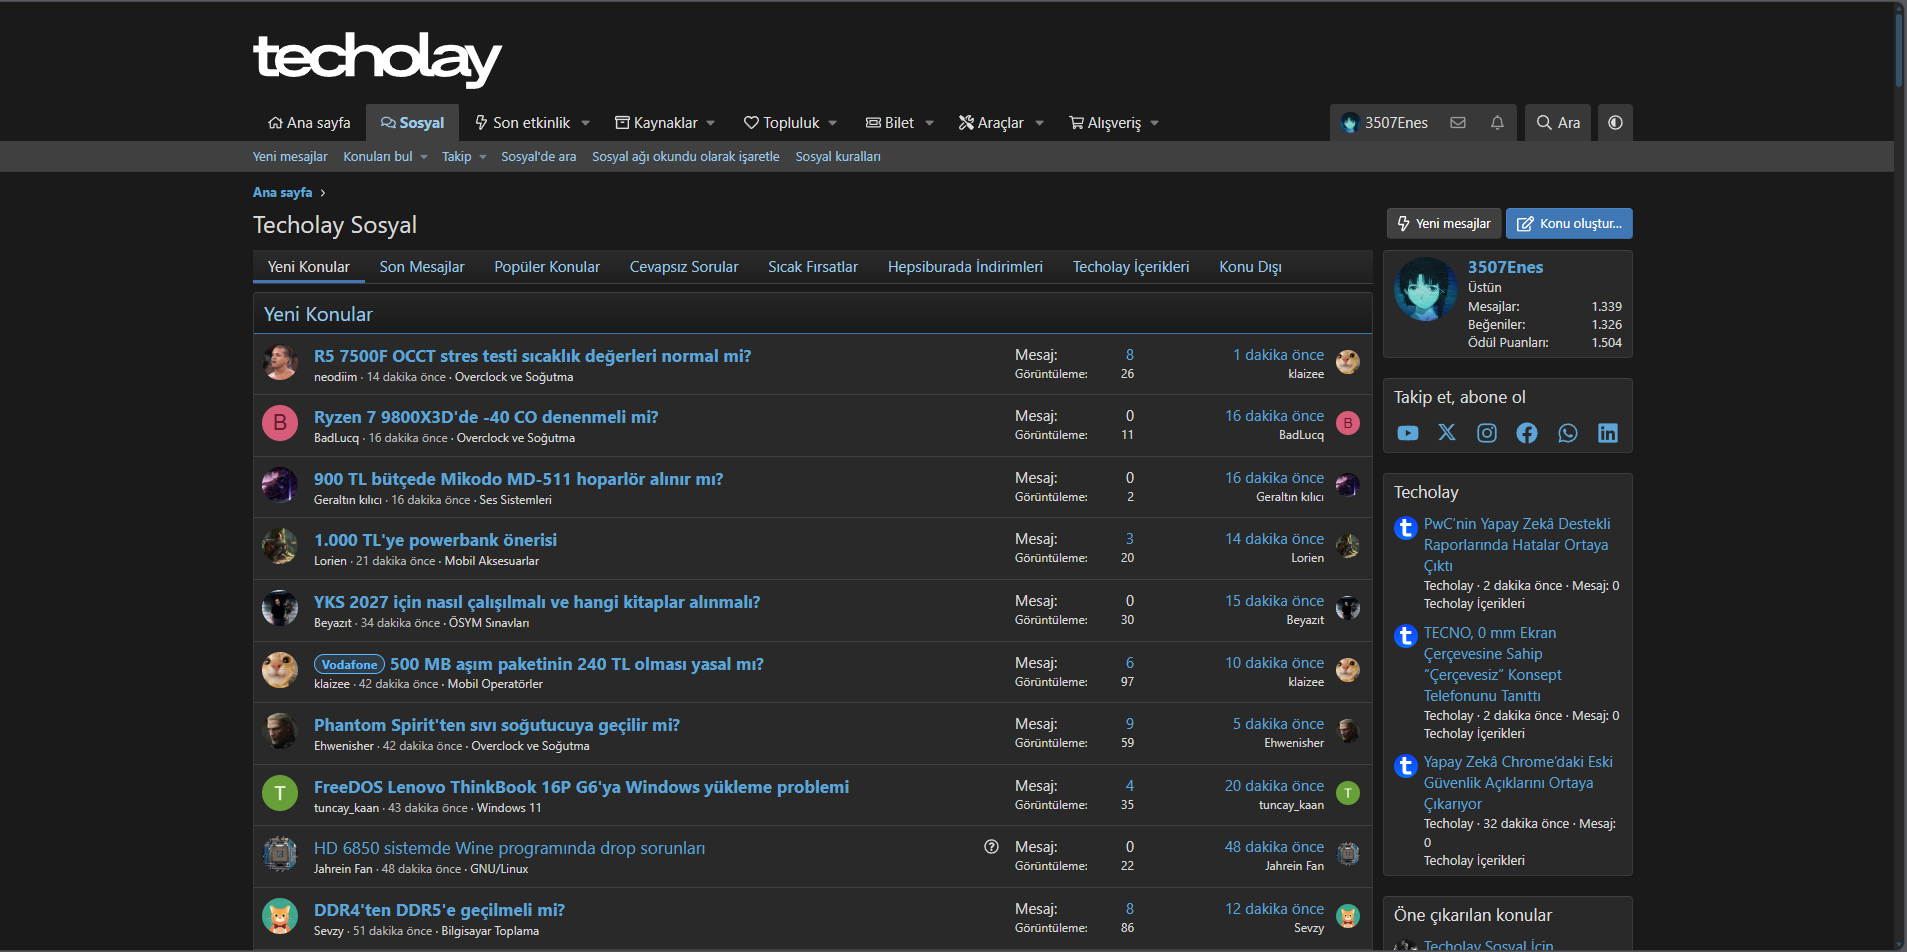The image size is (1907, 952).
Task: Open the 3507Enes account menu
Action: click(x=1385, y=123)
